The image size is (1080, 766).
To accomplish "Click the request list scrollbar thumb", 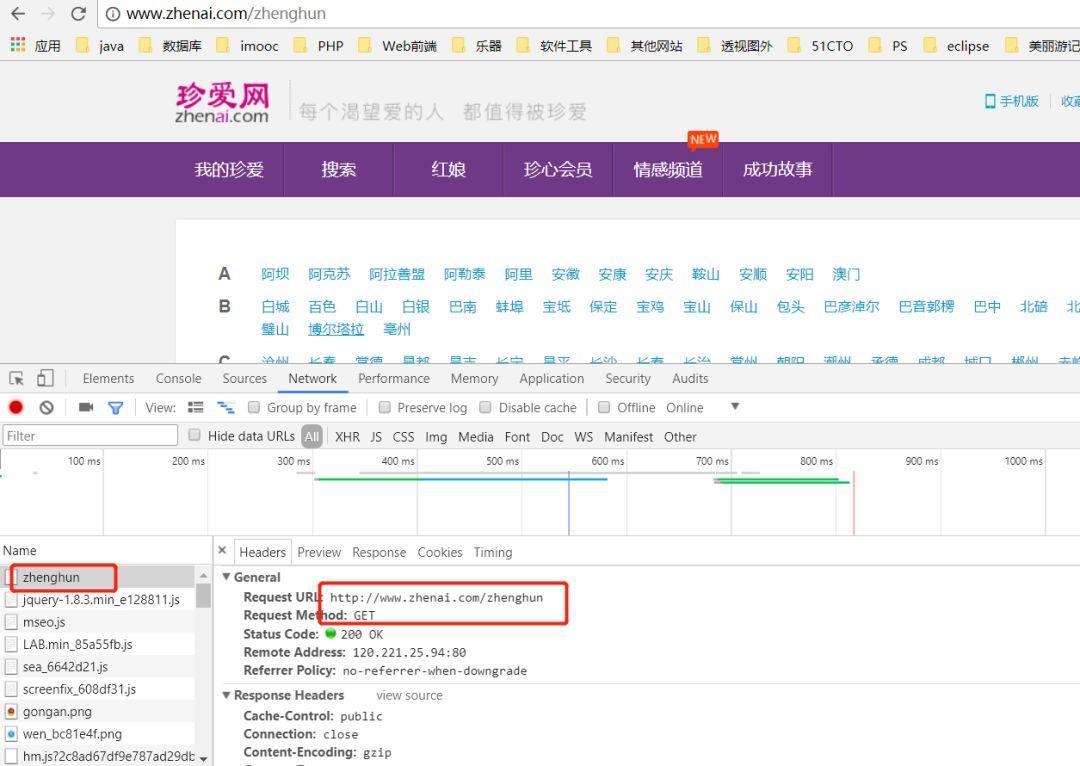I will 202,595.
